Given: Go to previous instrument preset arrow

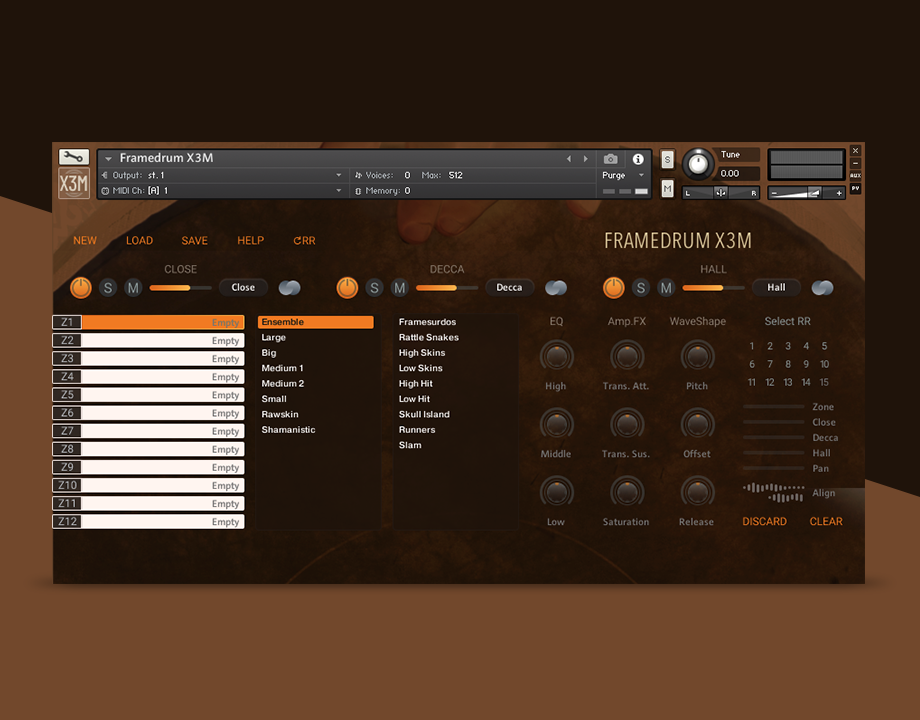Looking at the screenshot, I should 569,159.
